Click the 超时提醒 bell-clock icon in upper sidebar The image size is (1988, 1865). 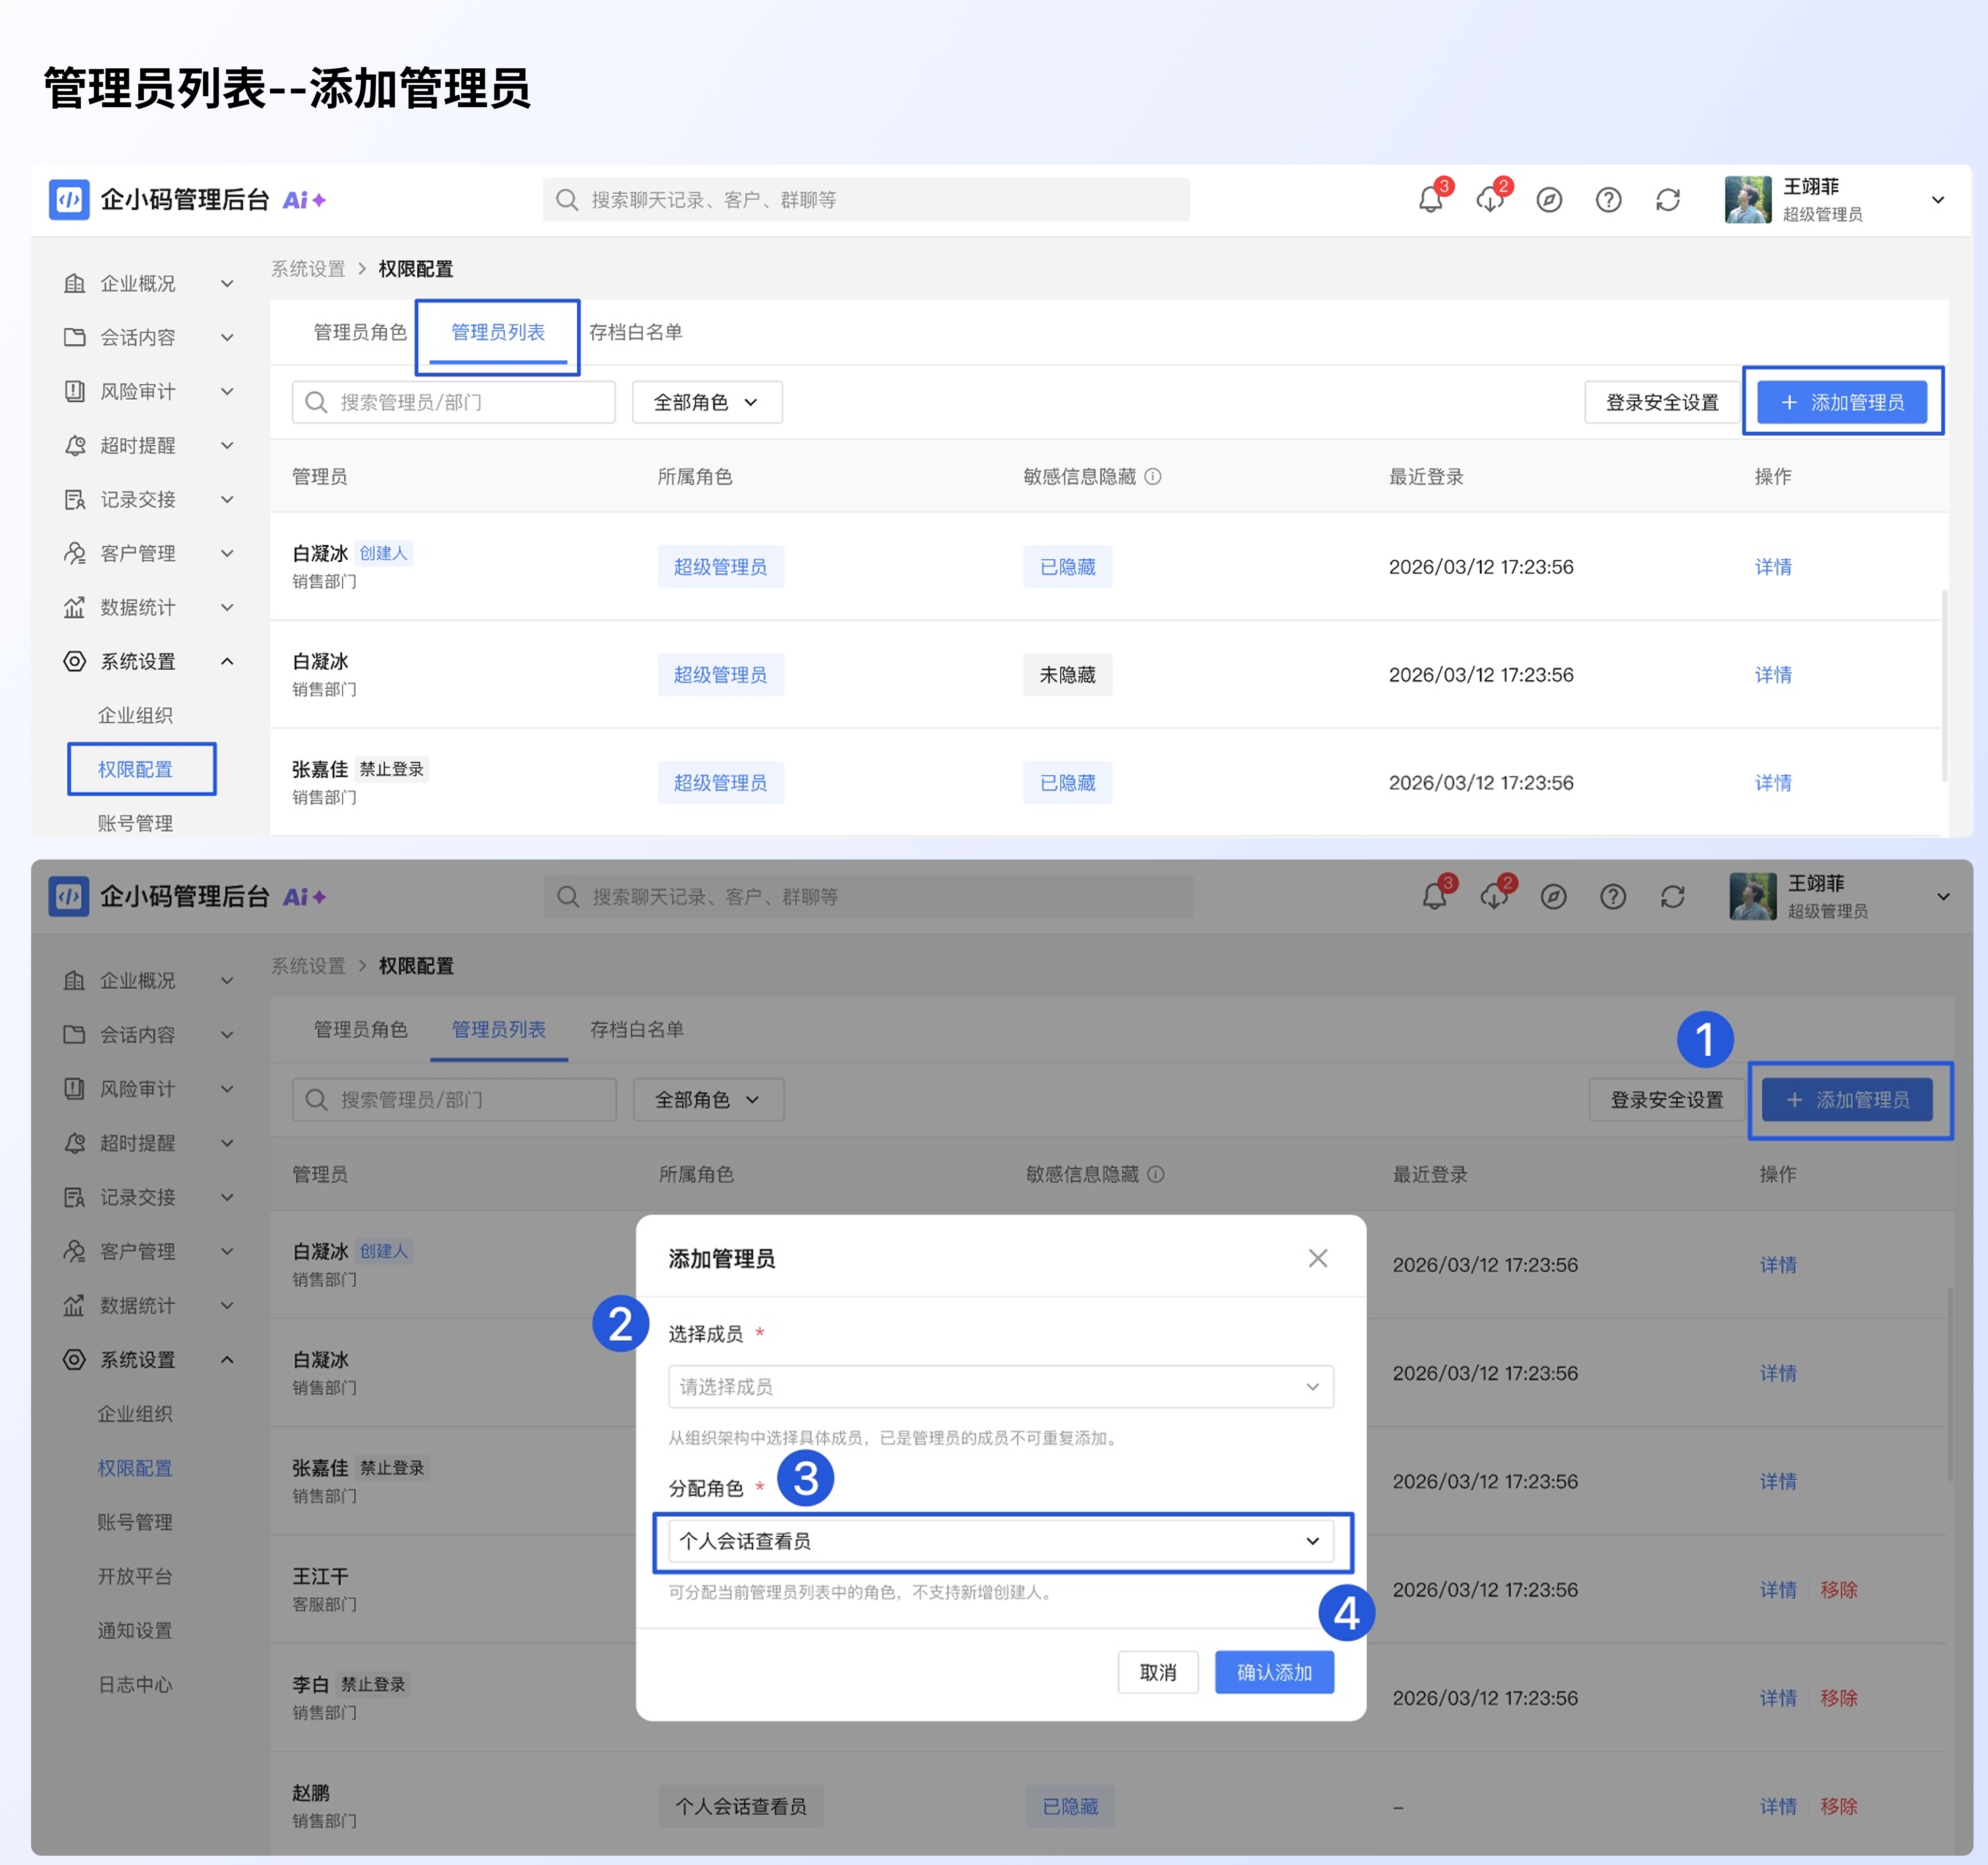click(75, 445)
